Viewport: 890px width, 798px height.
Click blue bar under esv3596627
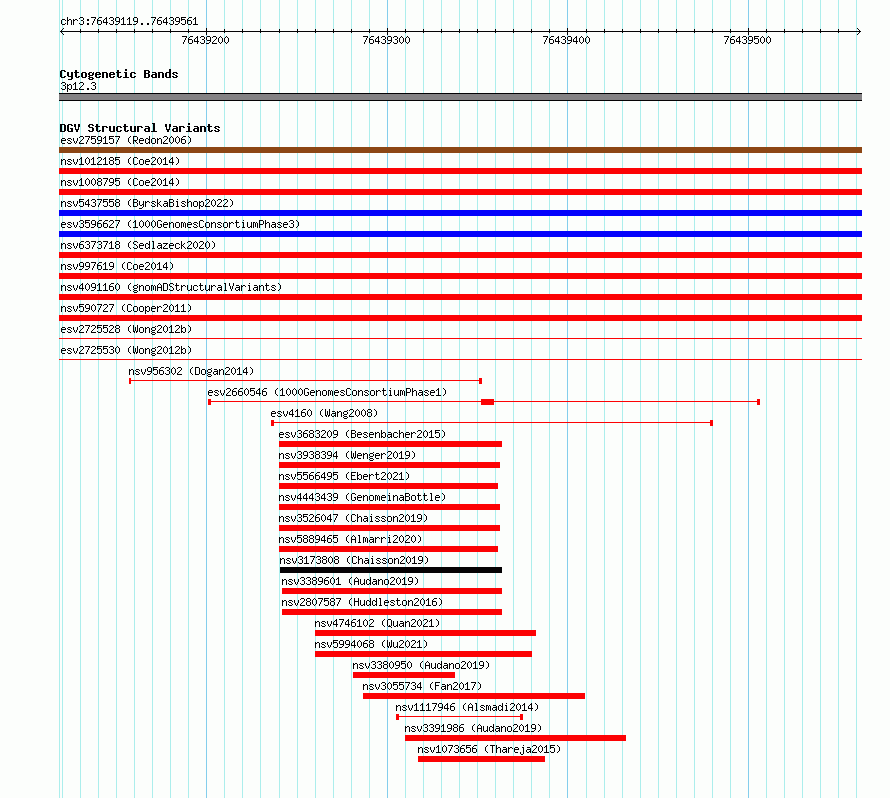tap(460, 234)
